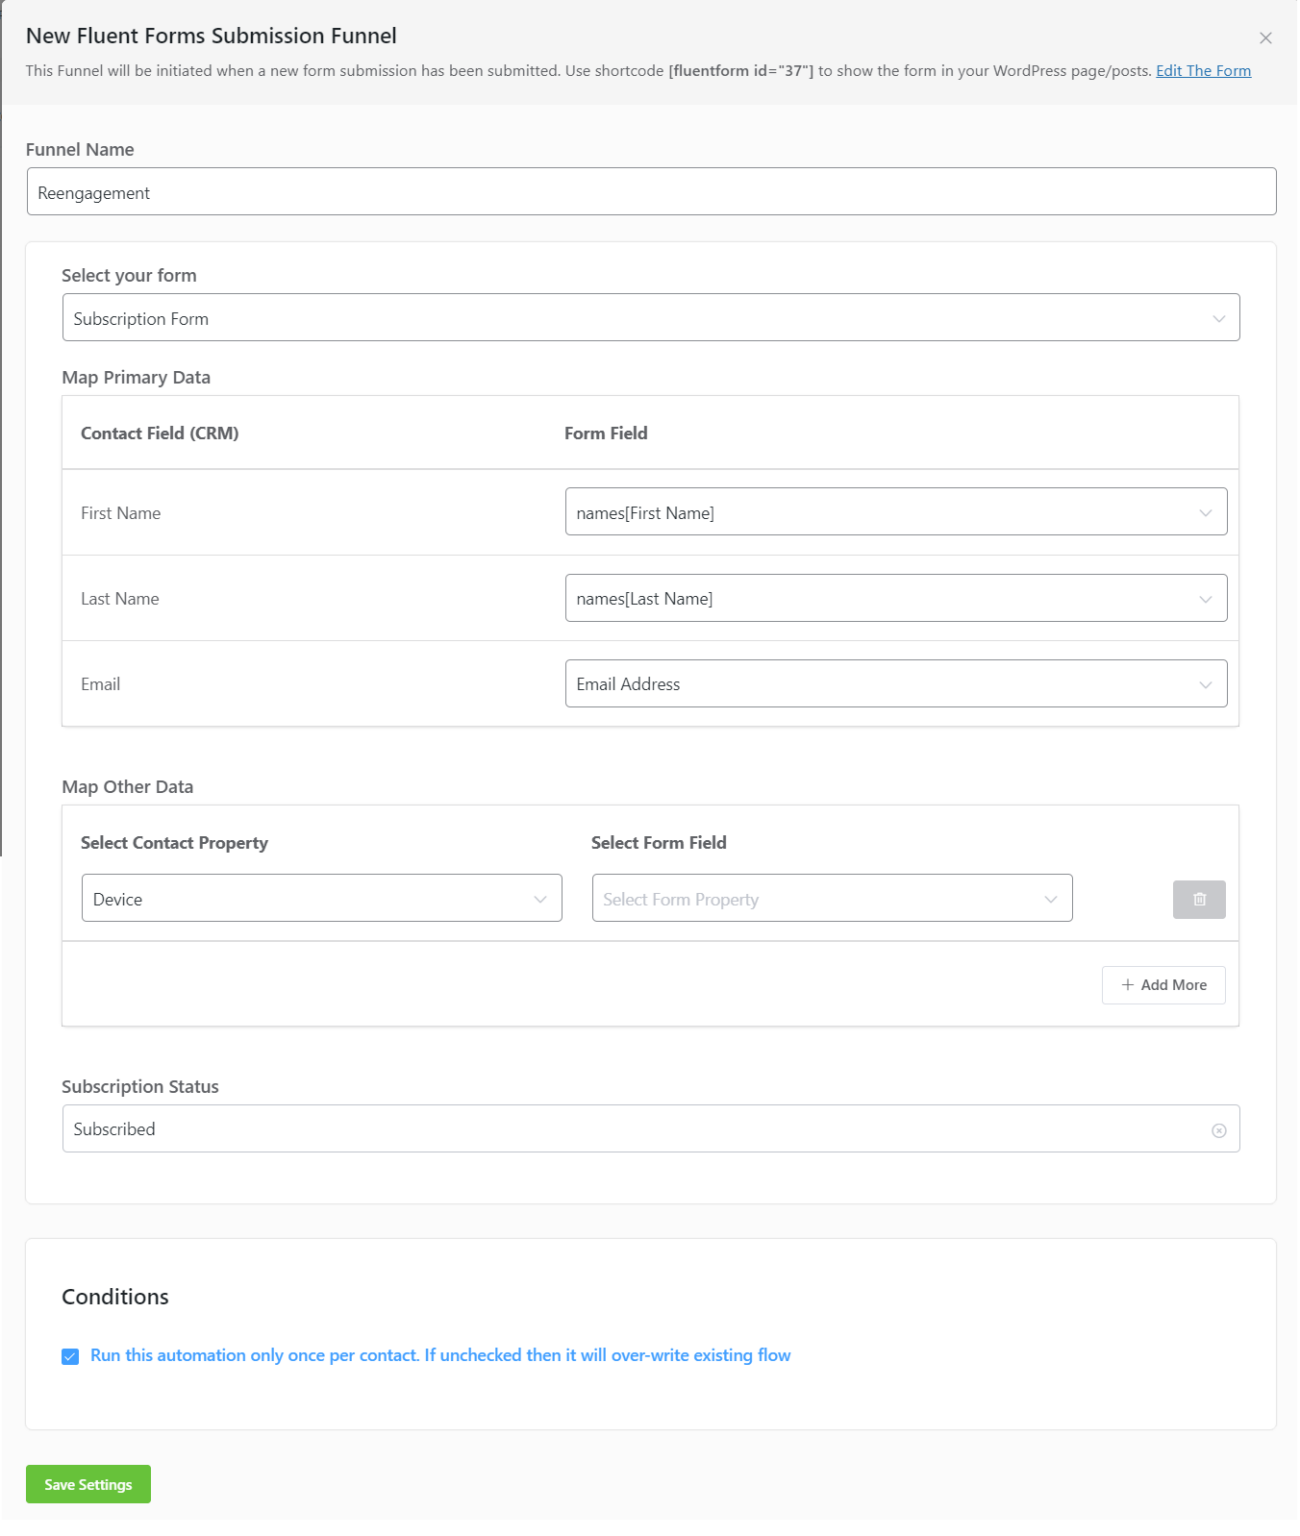
Task: Open the First Name form field dropdown
Action: click(895, 512)
